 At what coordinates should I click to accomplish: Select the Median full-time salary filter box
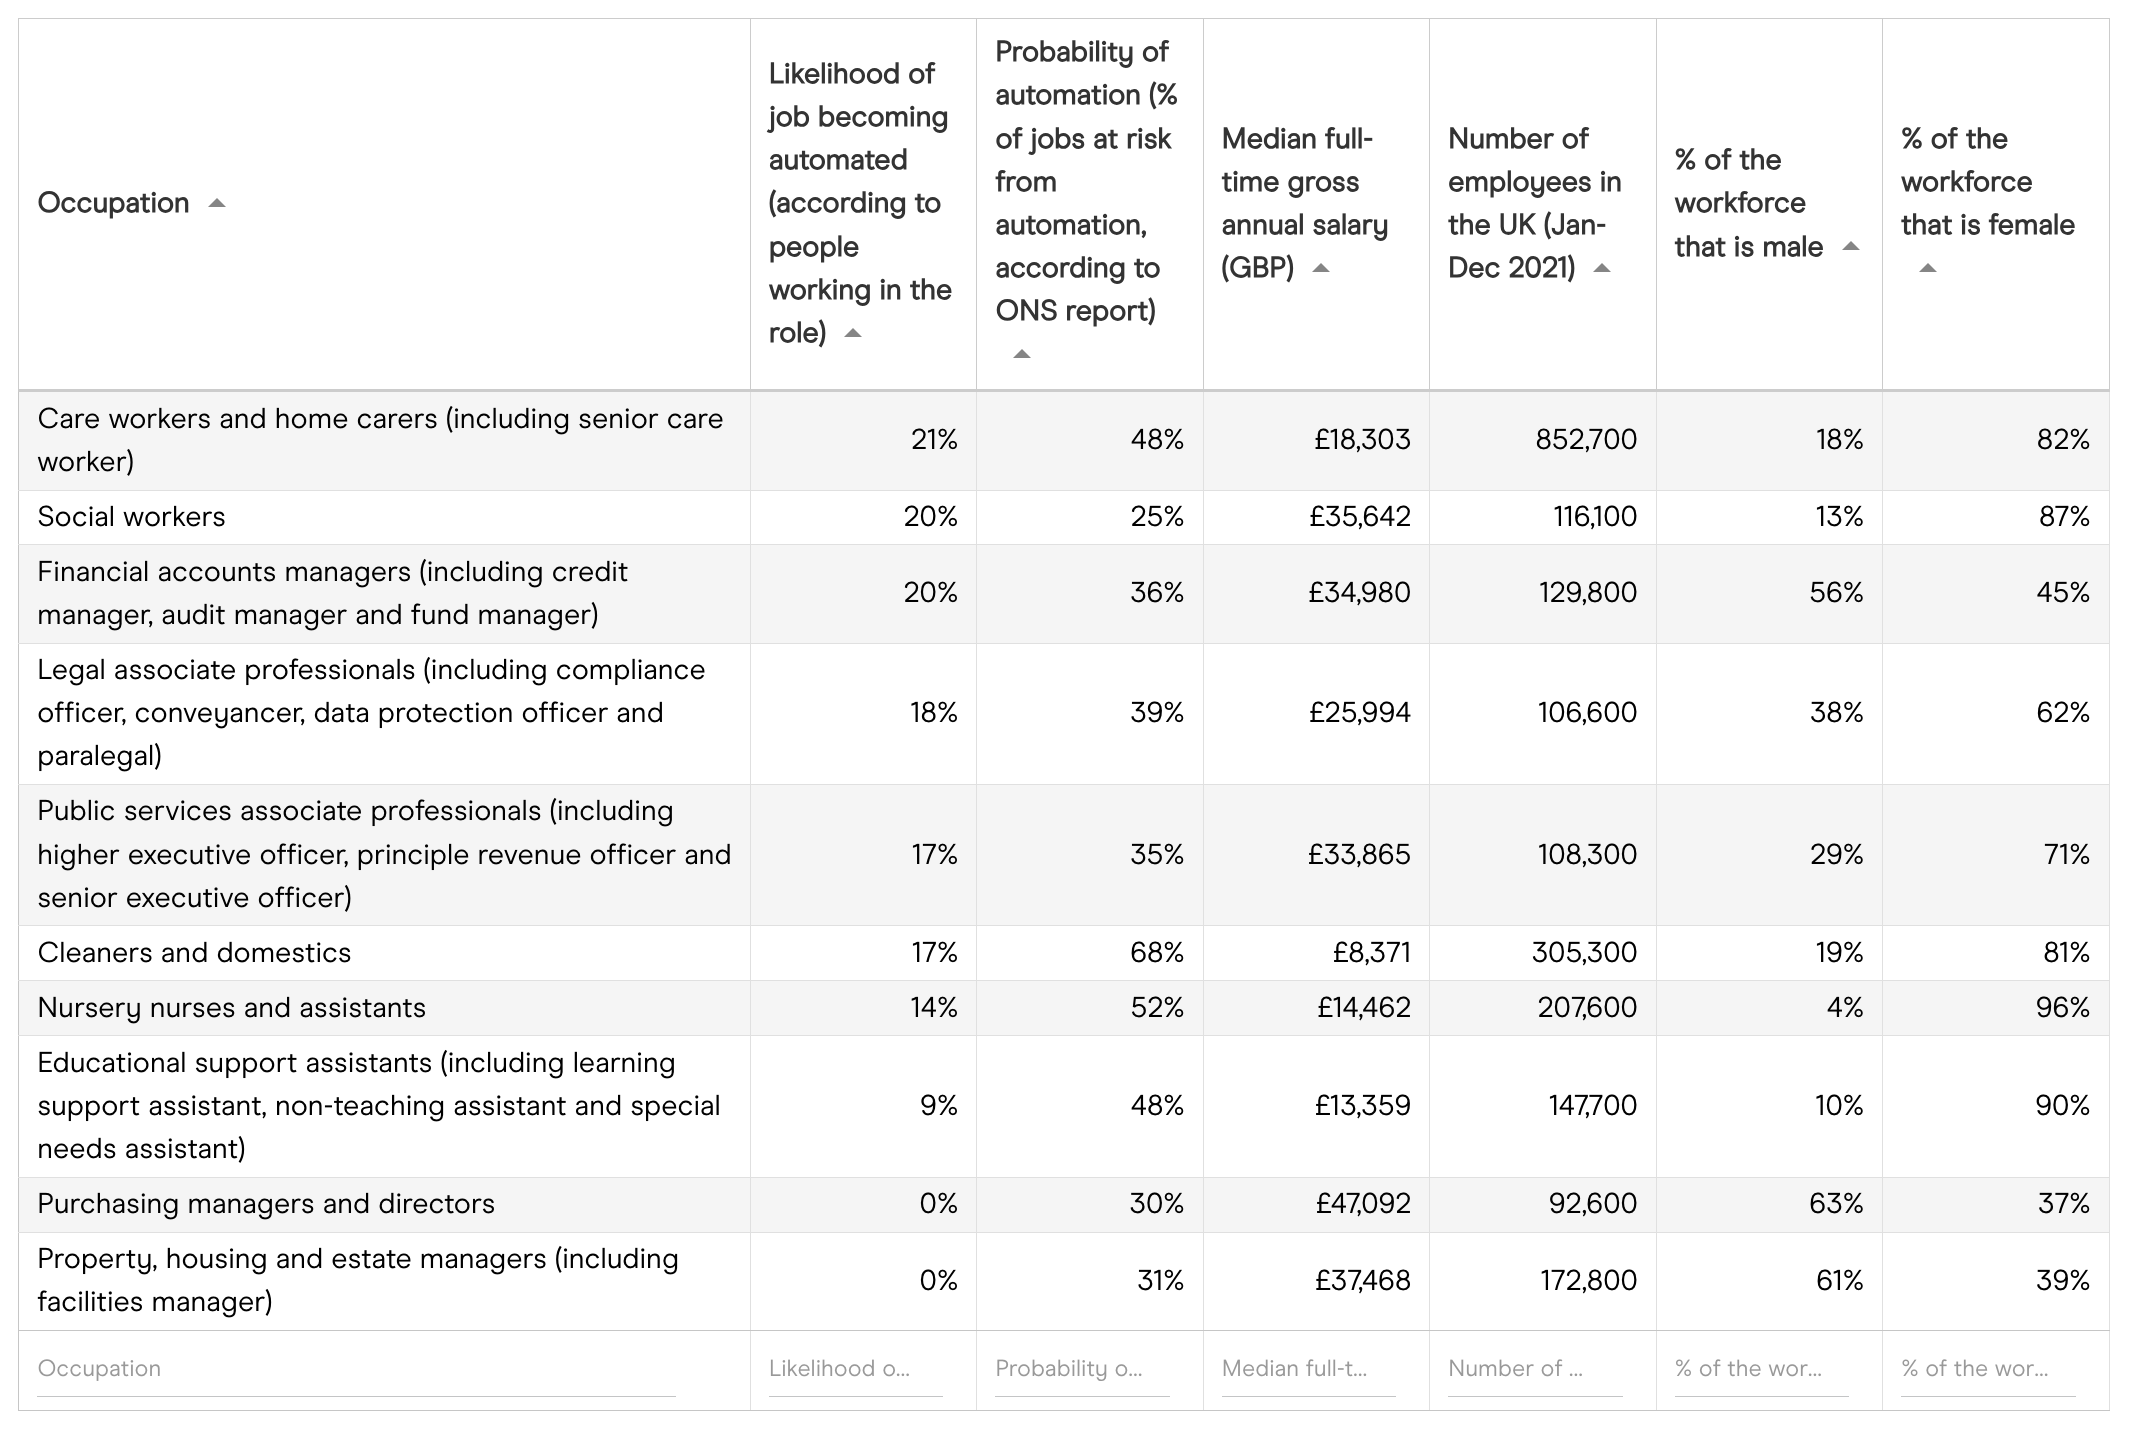coord(1308,1369)
